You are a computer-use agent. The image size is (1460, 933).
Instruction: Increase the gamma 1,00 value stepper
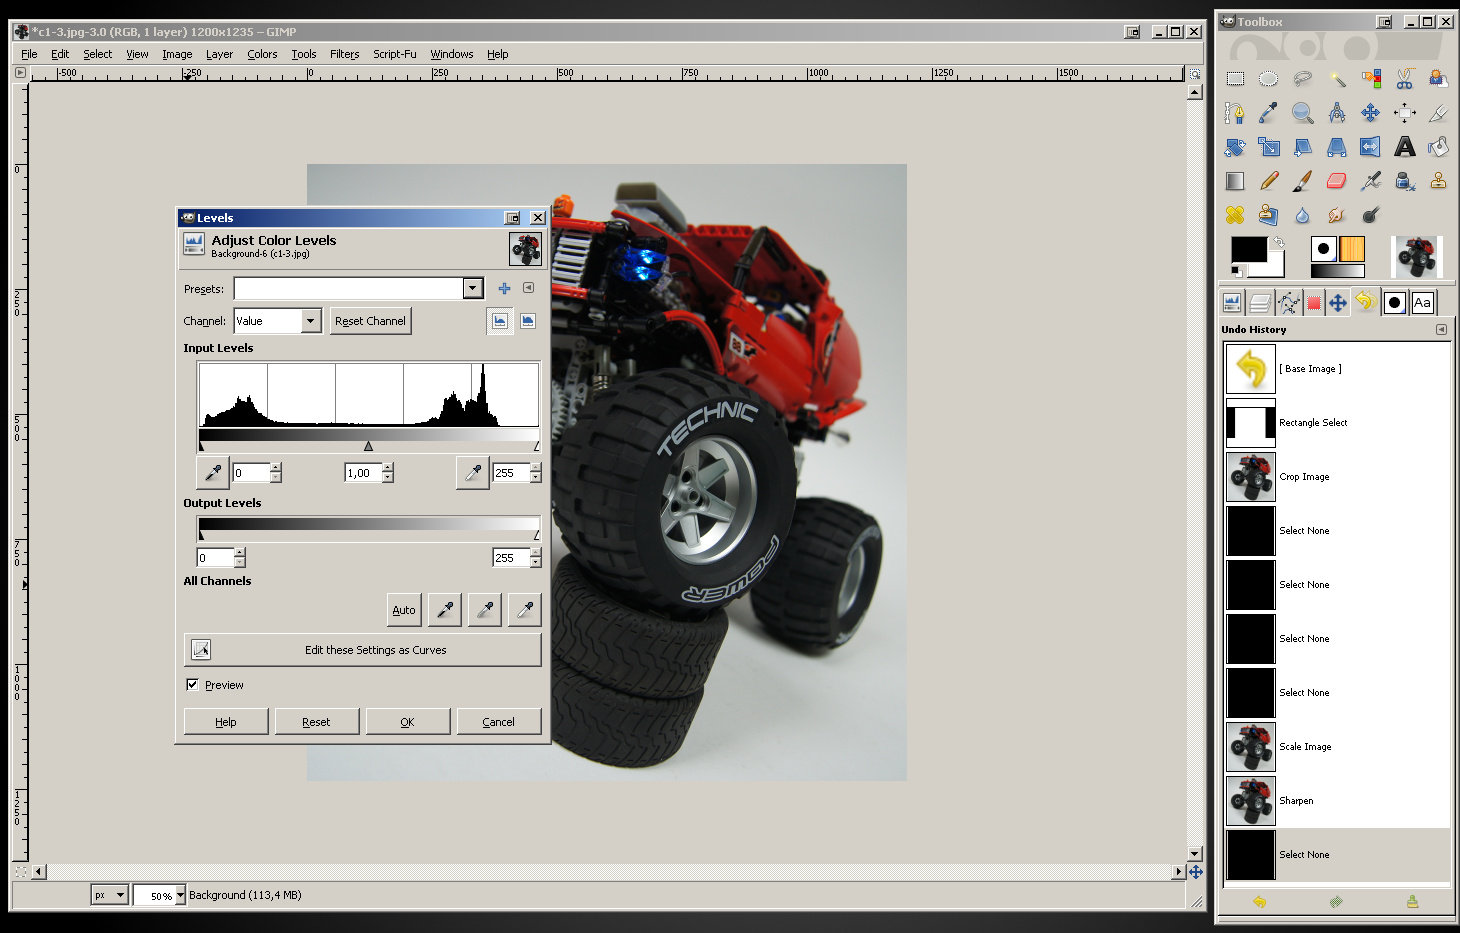click(388, 468)
